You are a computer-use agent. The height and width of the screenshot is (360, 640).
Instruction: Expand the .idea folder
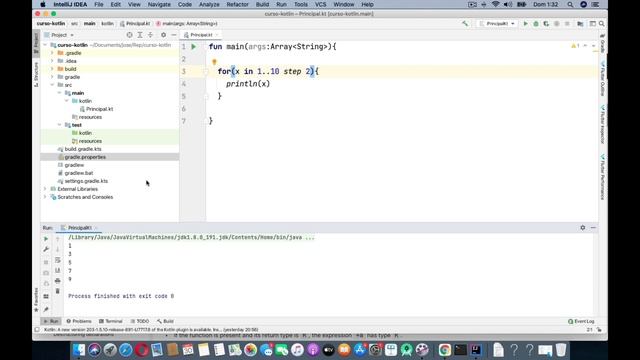pos(52,61)
